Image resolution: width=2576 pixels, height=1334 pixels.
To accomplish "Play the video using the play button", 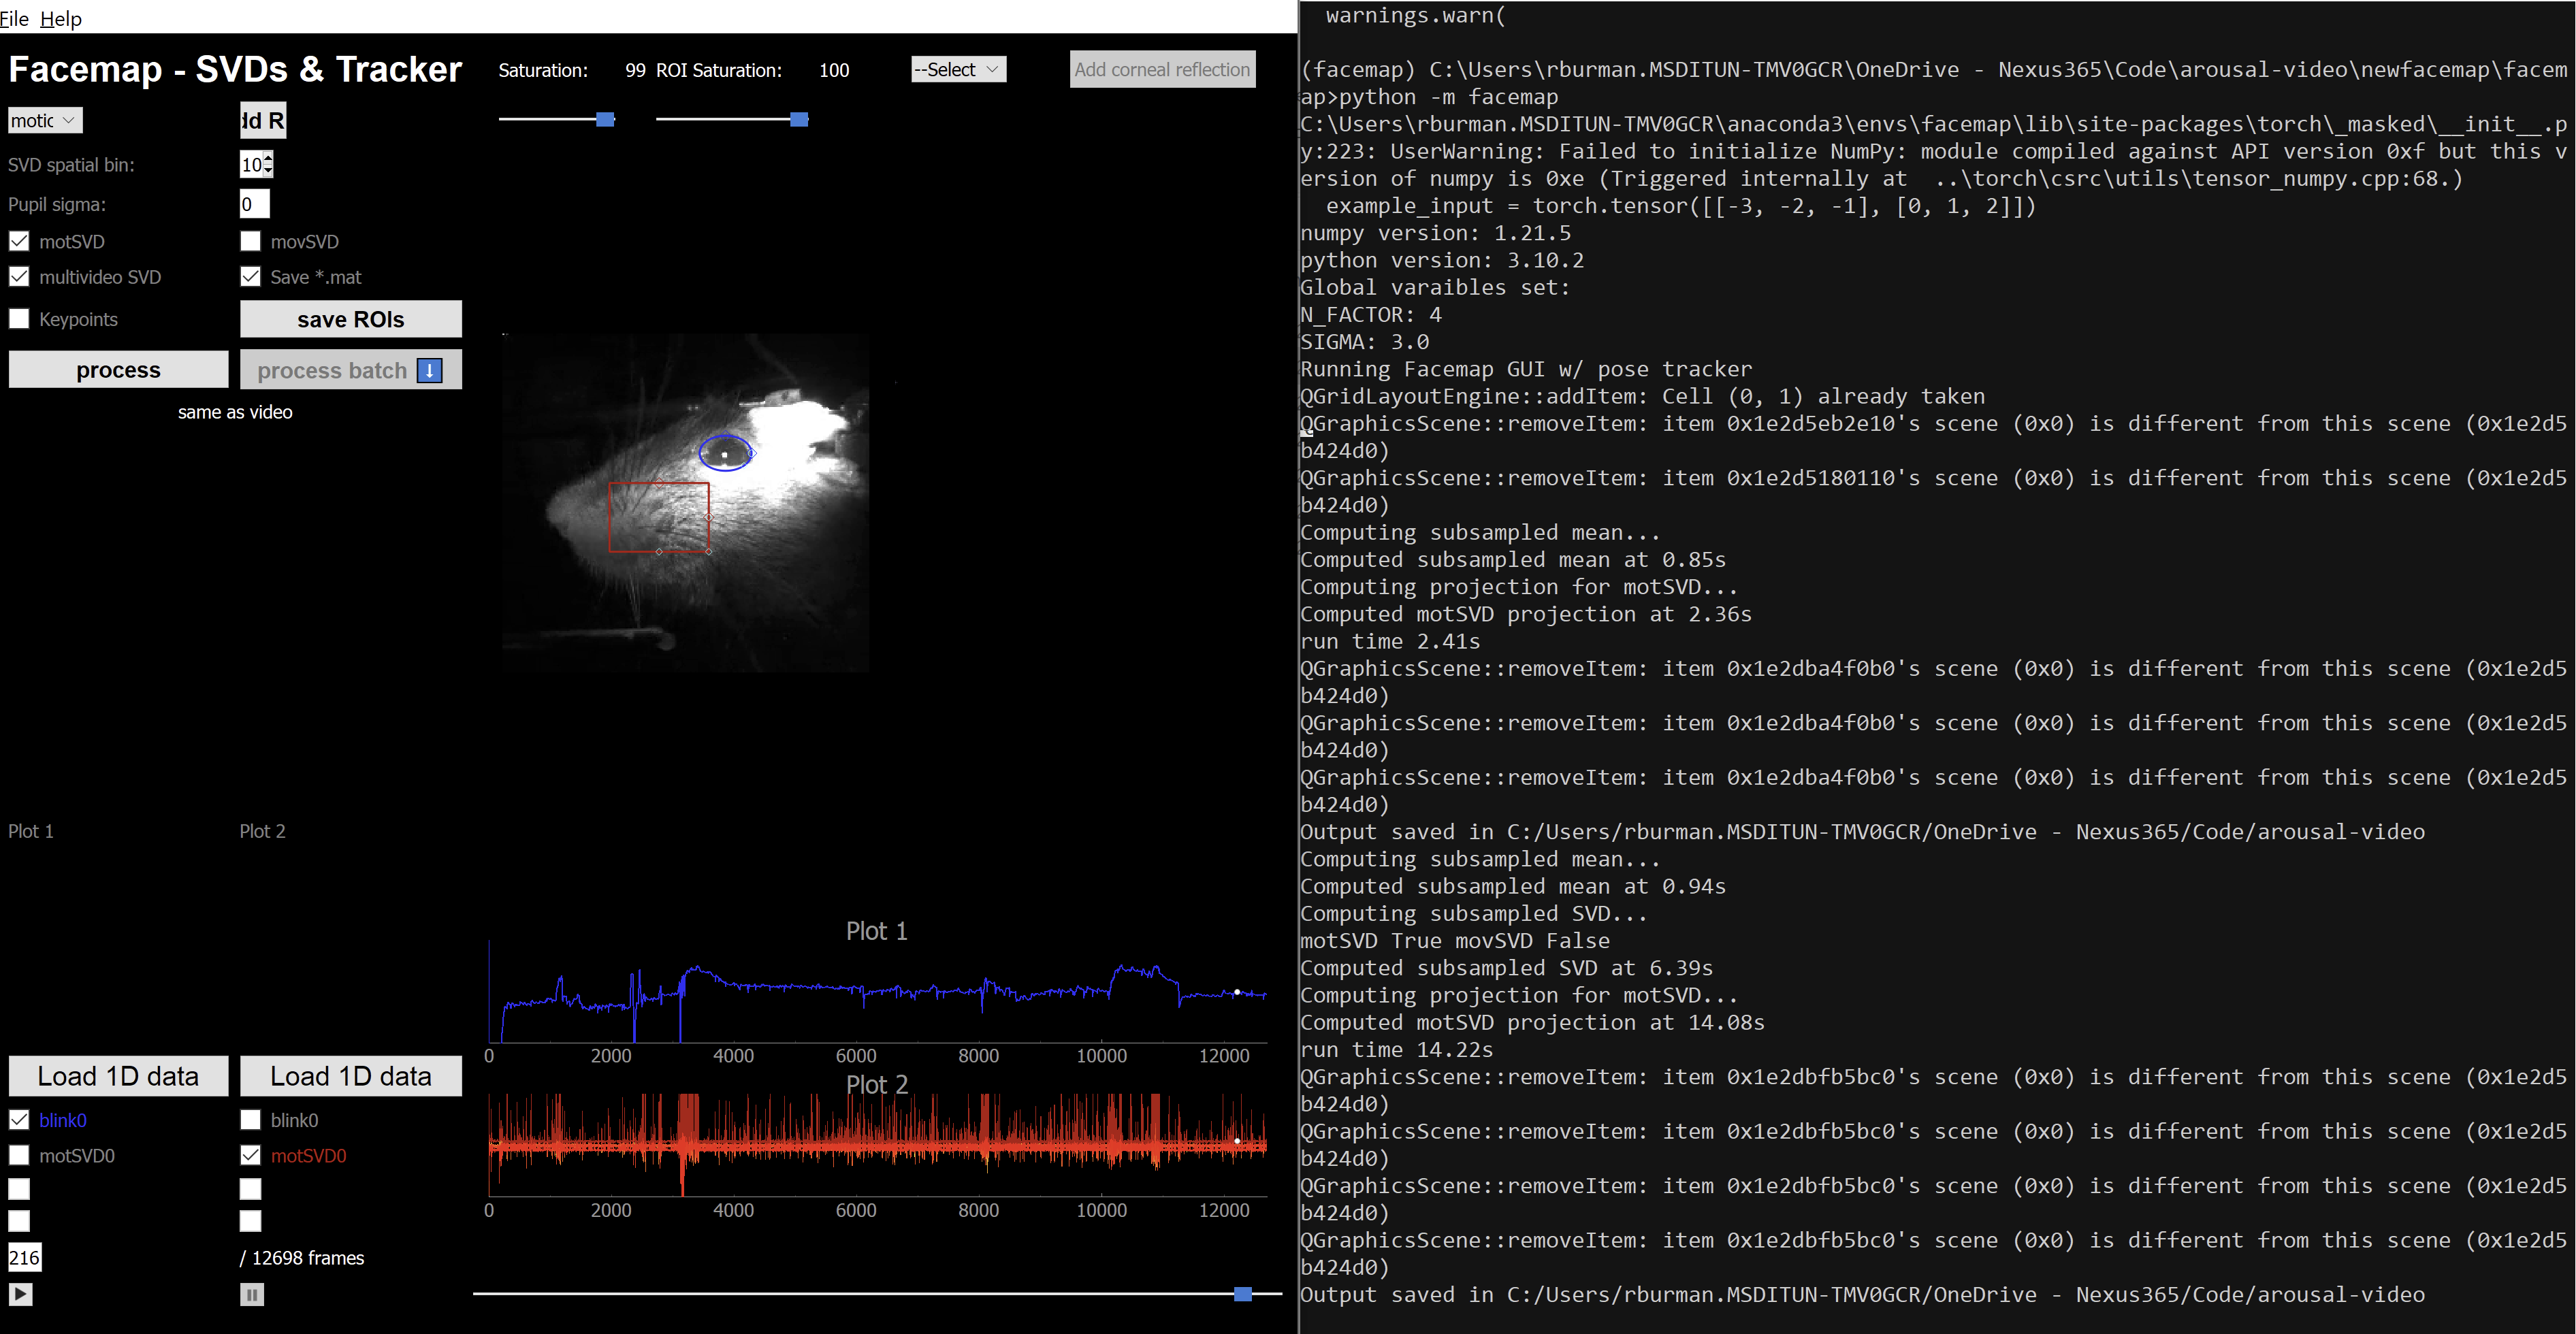I will click(20, 1294).
